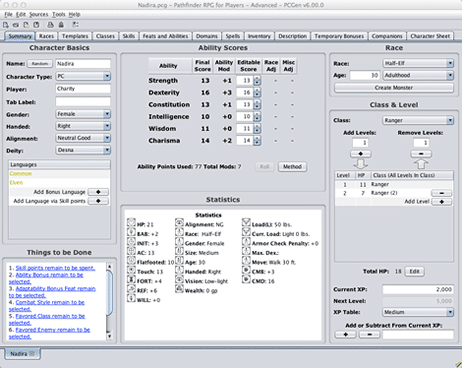Open the Sources menu
470x374 pixels.
[39, 14]
